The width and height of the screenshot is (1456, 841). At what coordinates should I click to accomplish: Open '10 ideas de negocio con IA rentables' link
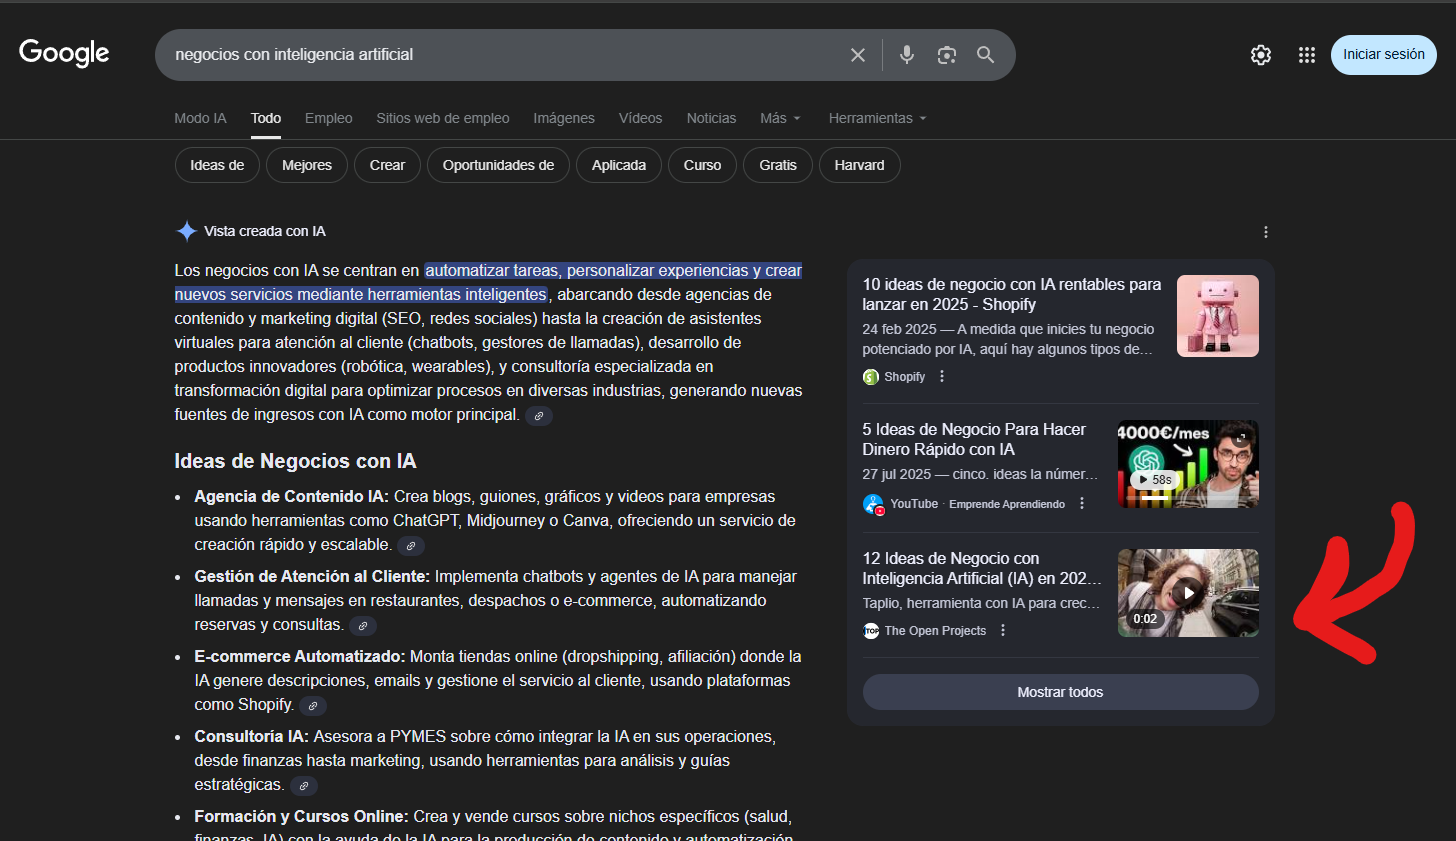tap(1012, 294)
